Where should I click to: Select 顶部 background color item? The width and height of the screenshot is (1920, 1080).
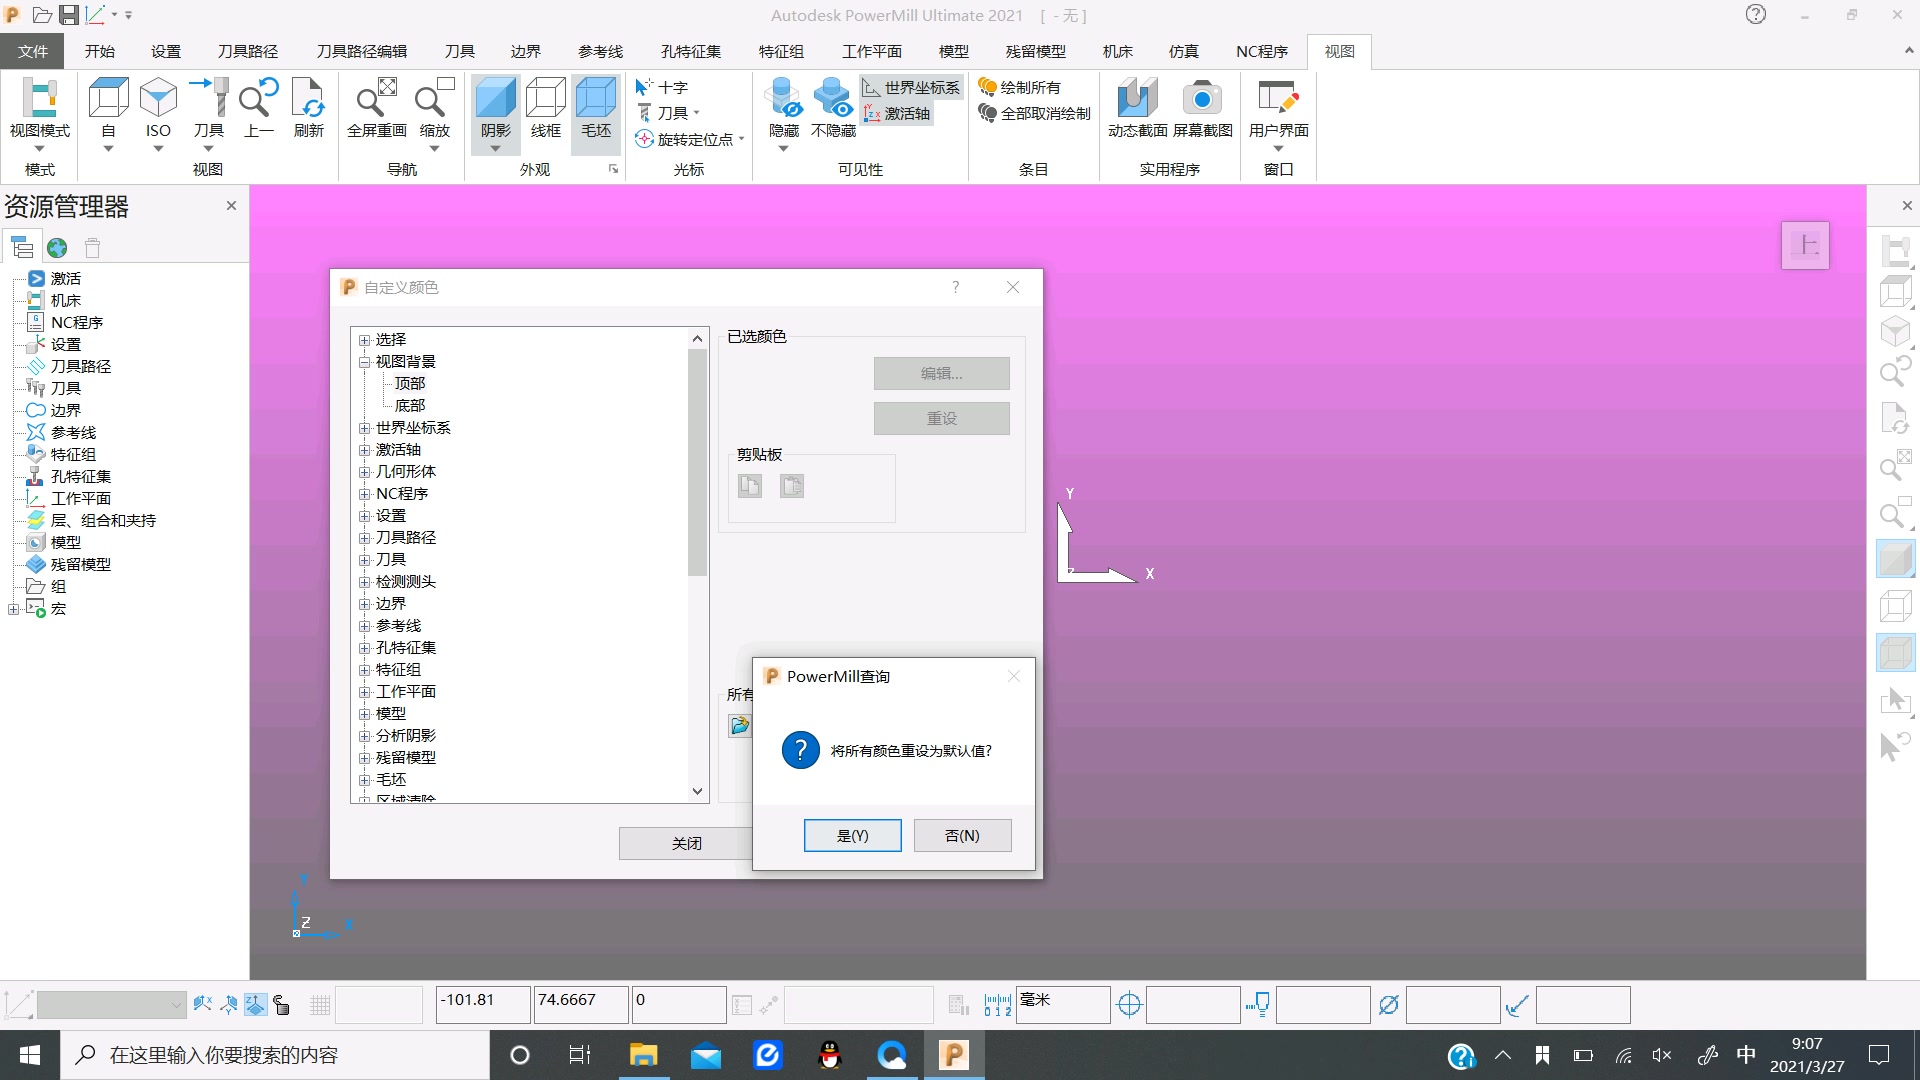[x=410, y=384]
